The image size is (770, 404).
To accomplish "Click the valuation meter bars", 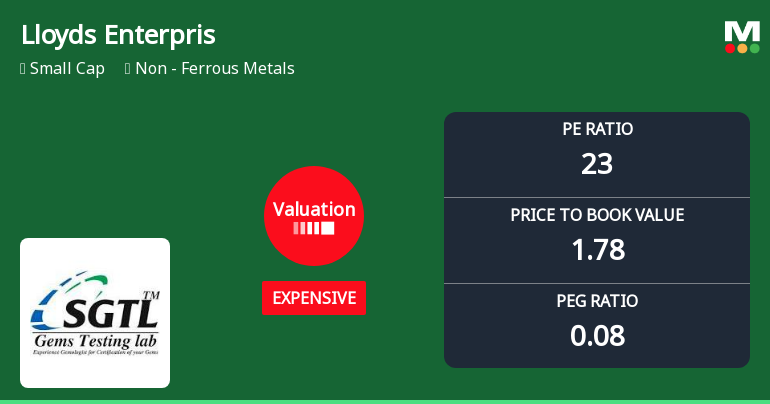I will [314, 228].
